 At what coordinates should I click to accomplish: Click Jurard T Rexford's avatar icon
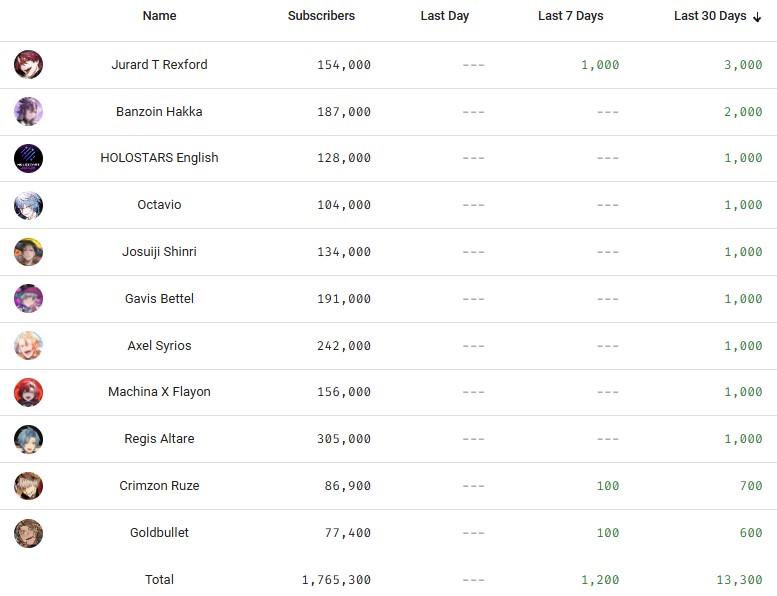28,65
